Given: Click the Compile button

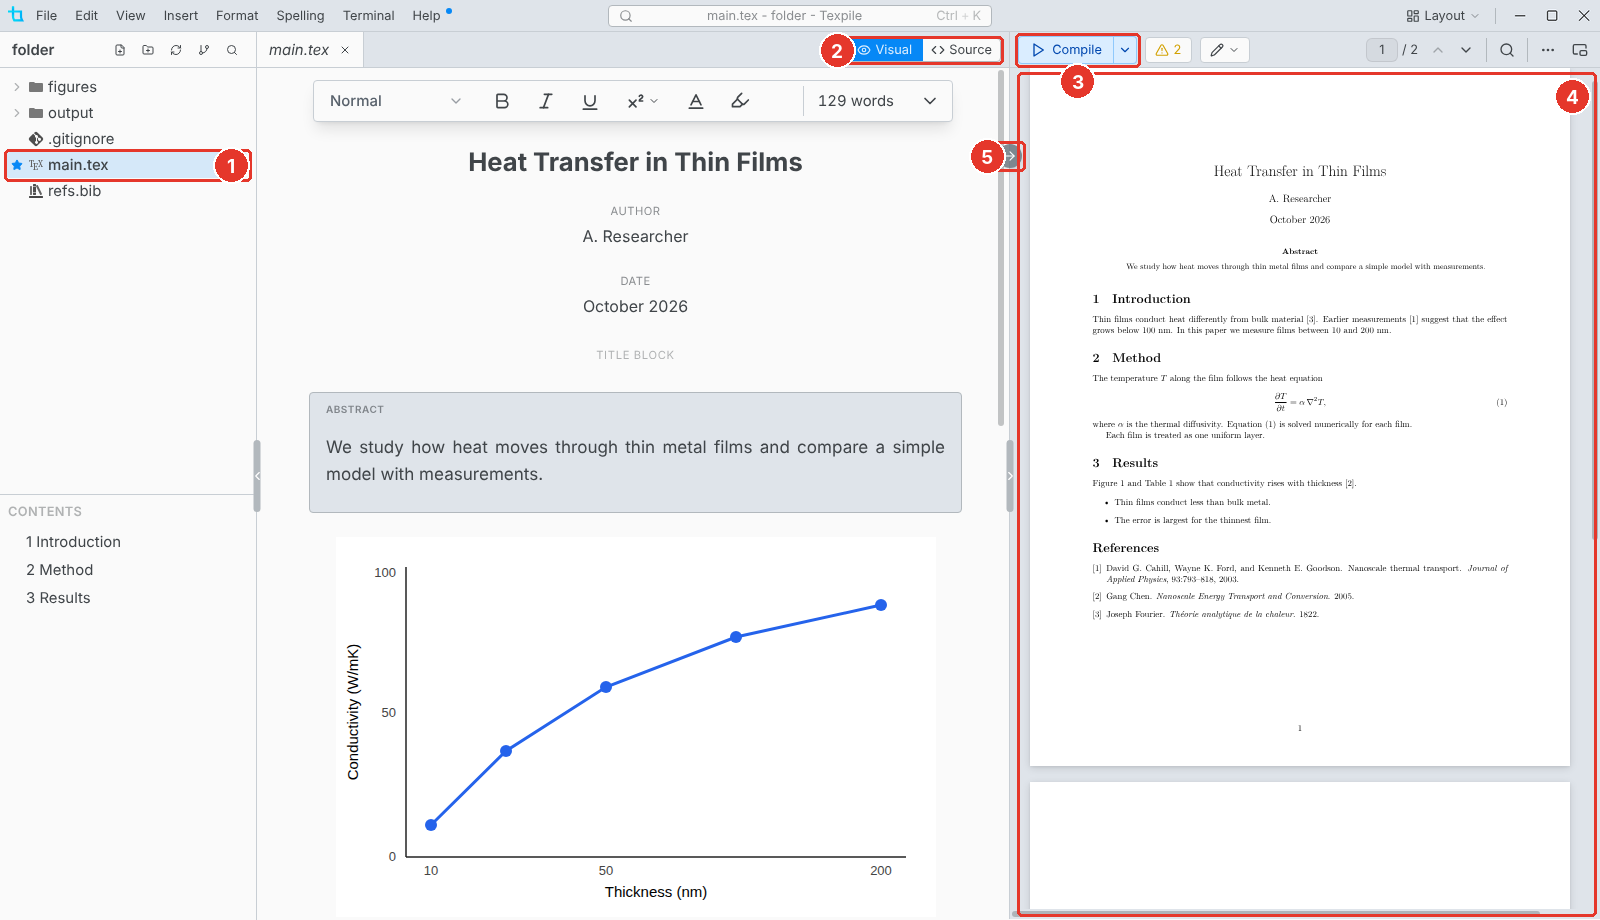Looking at the screenshot, I should point(1066,50).
